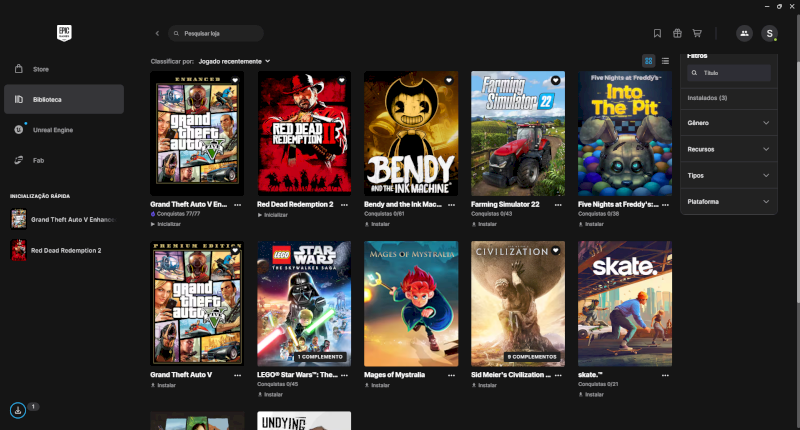Click Instalar under Mages of Mystralia
This screenshot has width=800, height=430.
point(377,385)
